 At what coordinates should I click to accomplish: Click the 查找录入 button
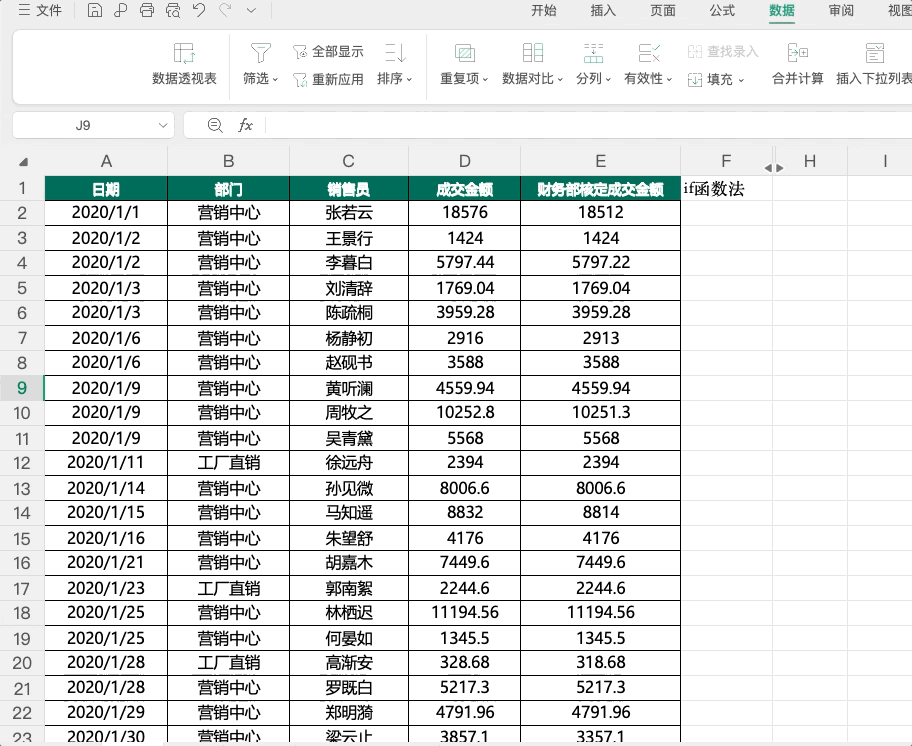click(723, 52)
